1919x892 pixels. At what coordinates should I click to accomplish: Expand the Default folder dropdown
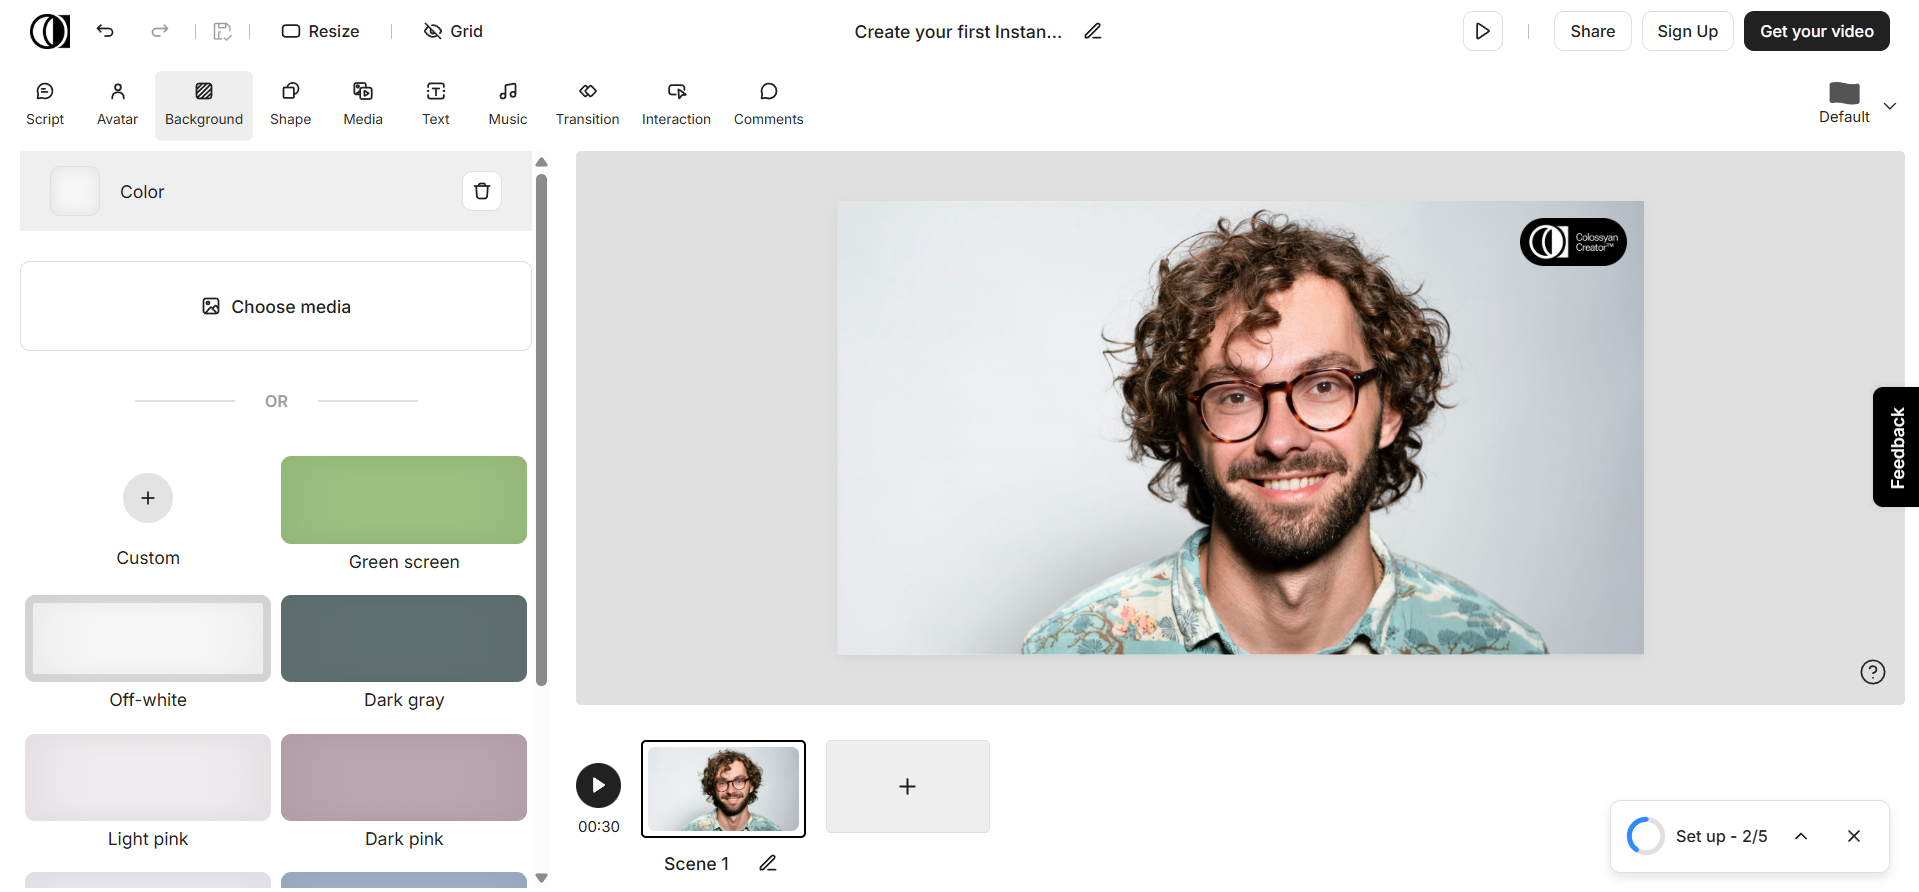(x=1889, y=105)
